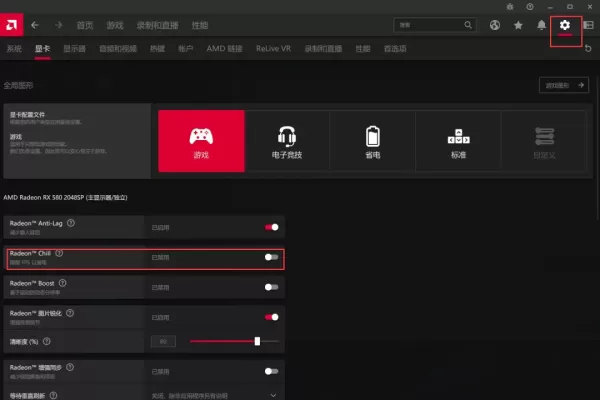The height and width of the screenshot is (400, 600).
Task: Toggle the sidebar panel icon
Action: tap(589, 25)
